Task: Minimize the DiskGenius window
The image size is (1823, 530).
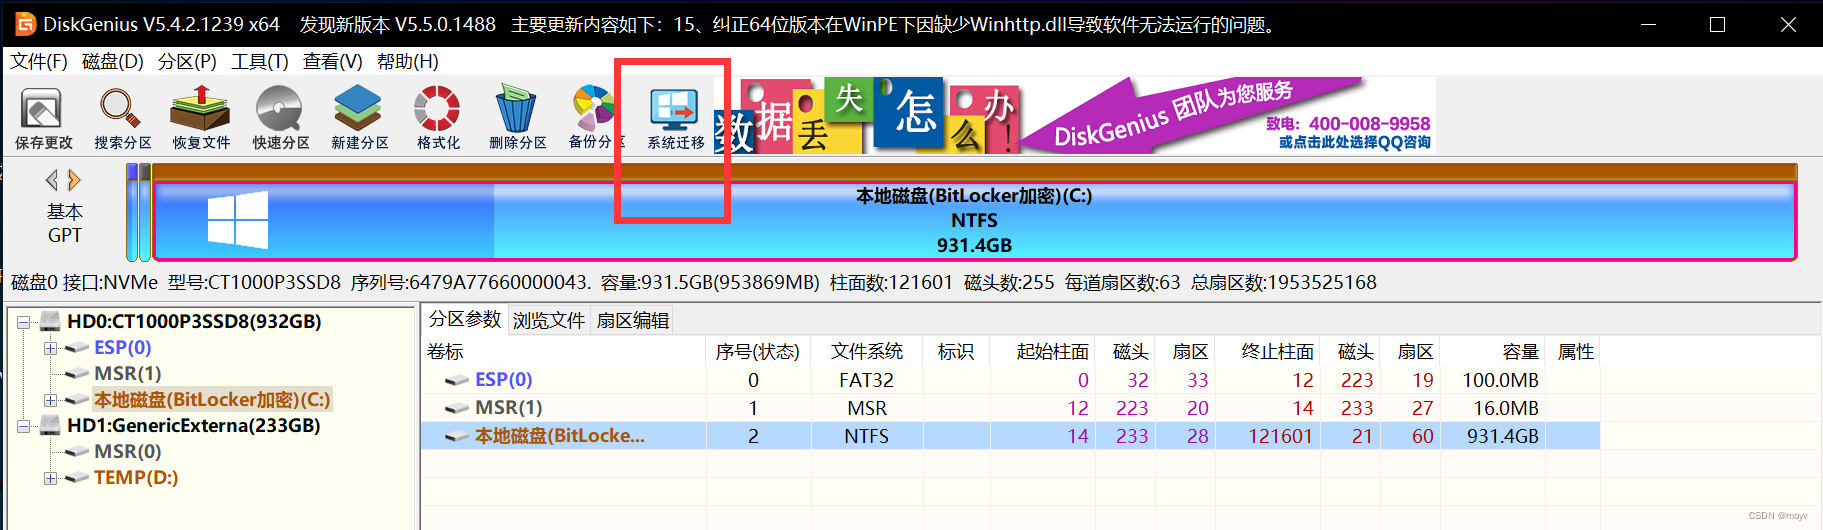Action: coord(1649,24)
